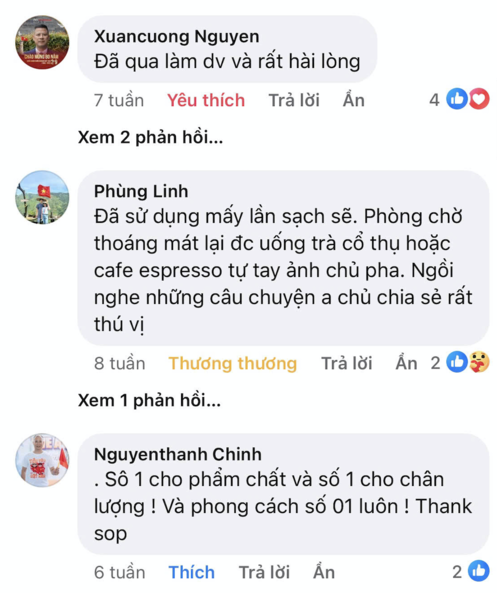Expand Xem 1 phản hồi replies
The image size is (497, 593).
tap(149, 400)
